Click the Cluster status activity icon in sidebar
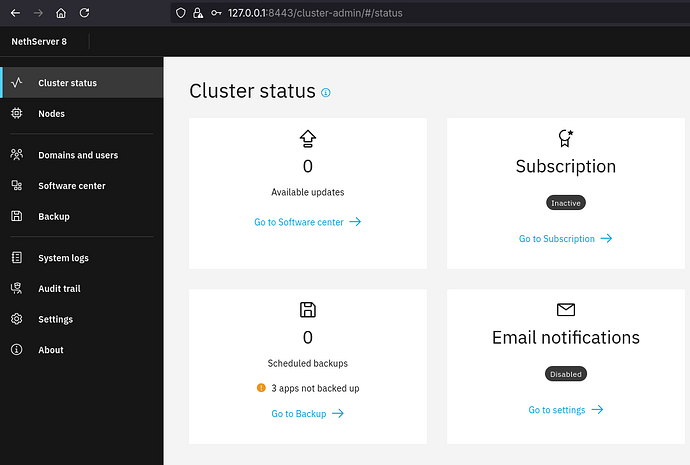690x465 pixels. click(17, 82)
